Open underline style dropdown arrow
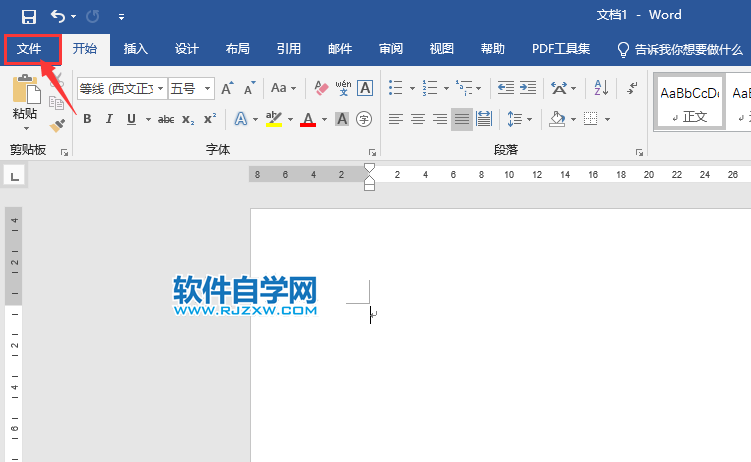Screen dimensions: 751x462 (148, 119)
